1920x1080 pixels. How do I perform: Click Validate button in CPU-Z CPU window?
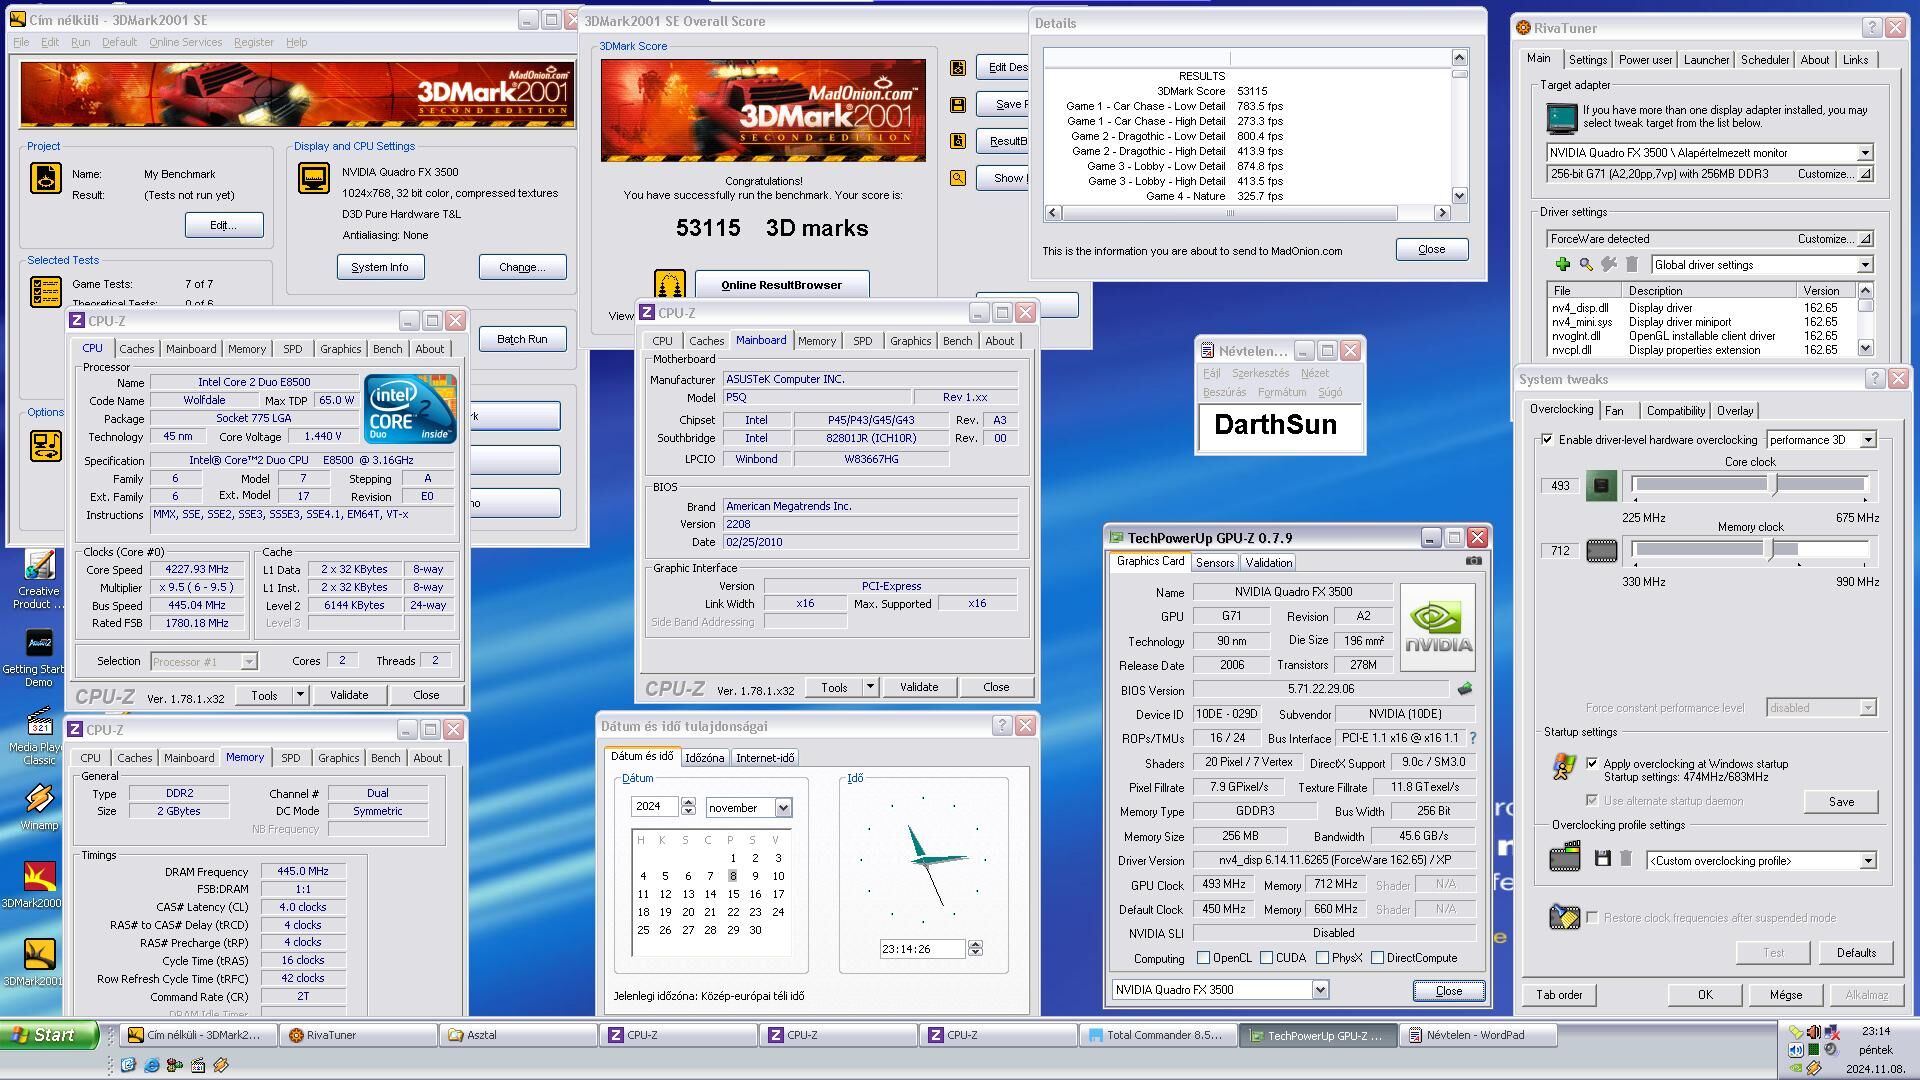click(x=349, y=695)
